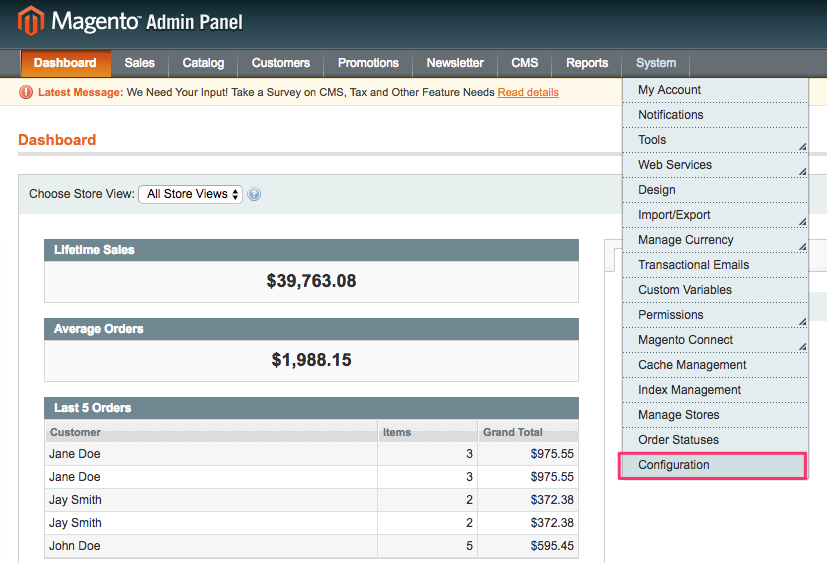
Task: Open the All Store Views dropdown
Action: 190,194
